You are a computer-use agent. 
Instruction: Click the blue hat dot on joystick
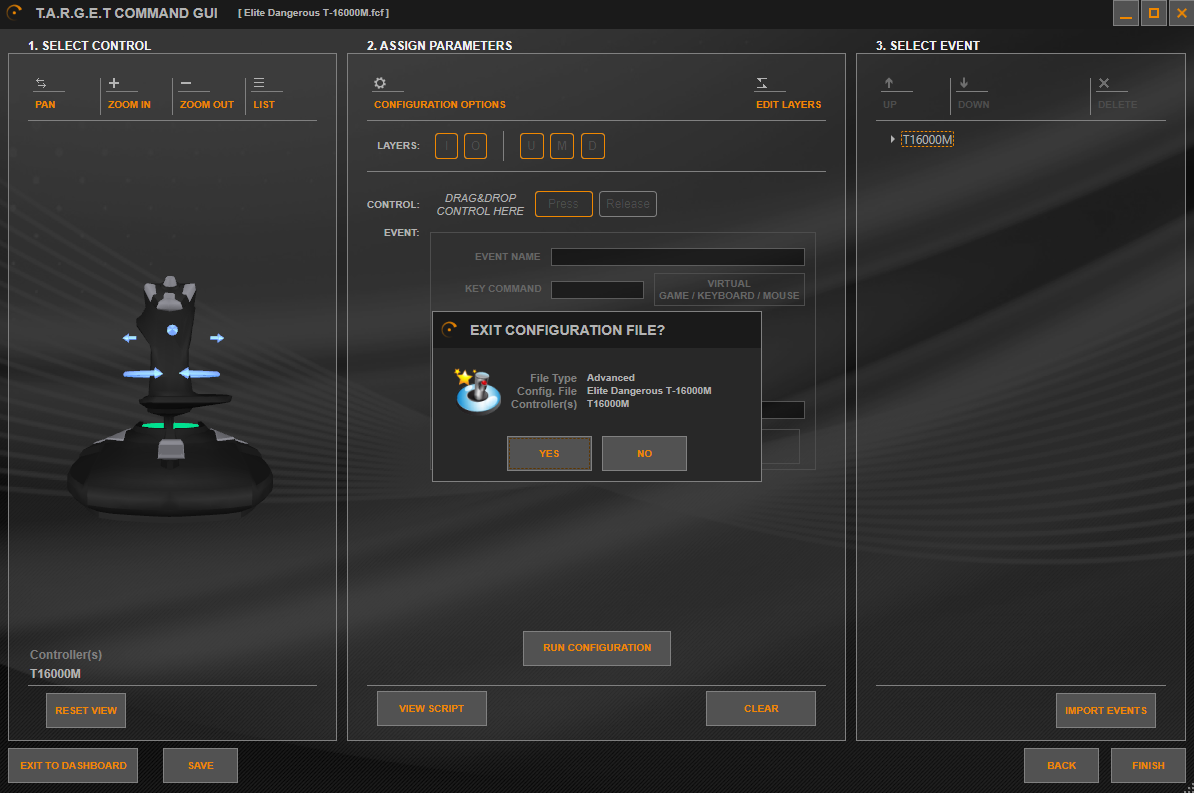(x=172, y=330)
